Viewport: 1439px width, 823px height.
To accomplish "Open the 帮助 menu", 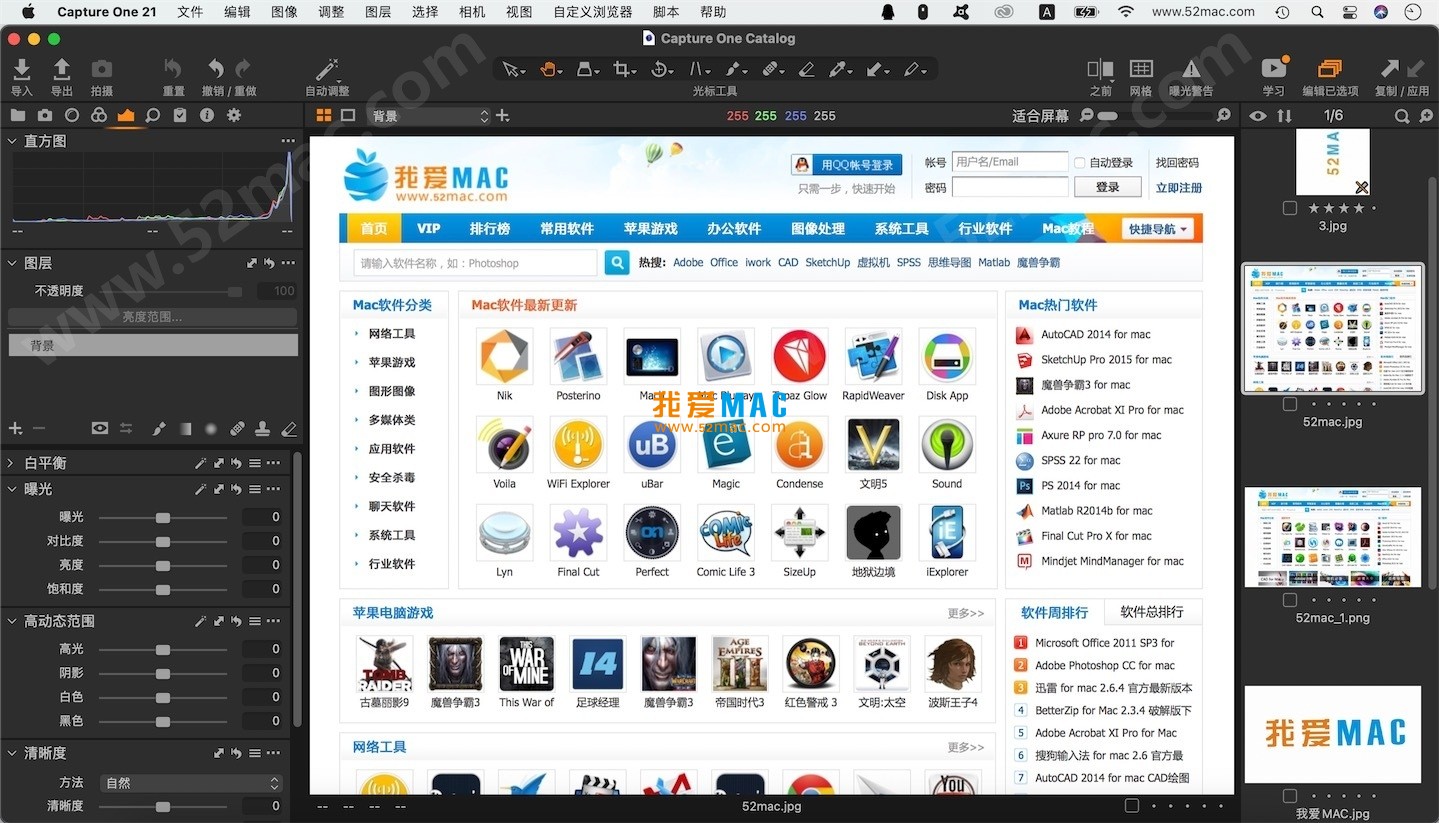I will point(713,12).
